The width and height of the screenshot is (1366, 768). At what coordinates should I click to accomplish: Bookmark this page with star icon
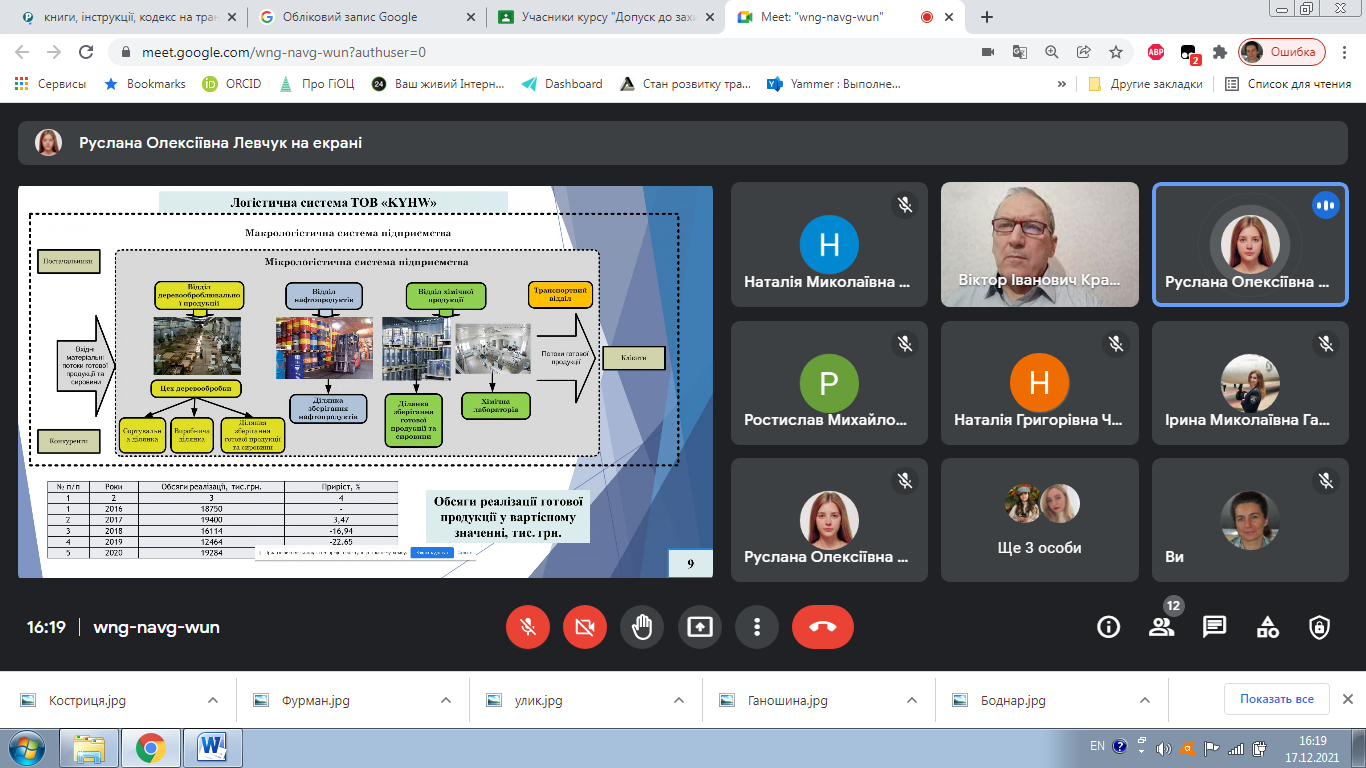(1116, 52)
